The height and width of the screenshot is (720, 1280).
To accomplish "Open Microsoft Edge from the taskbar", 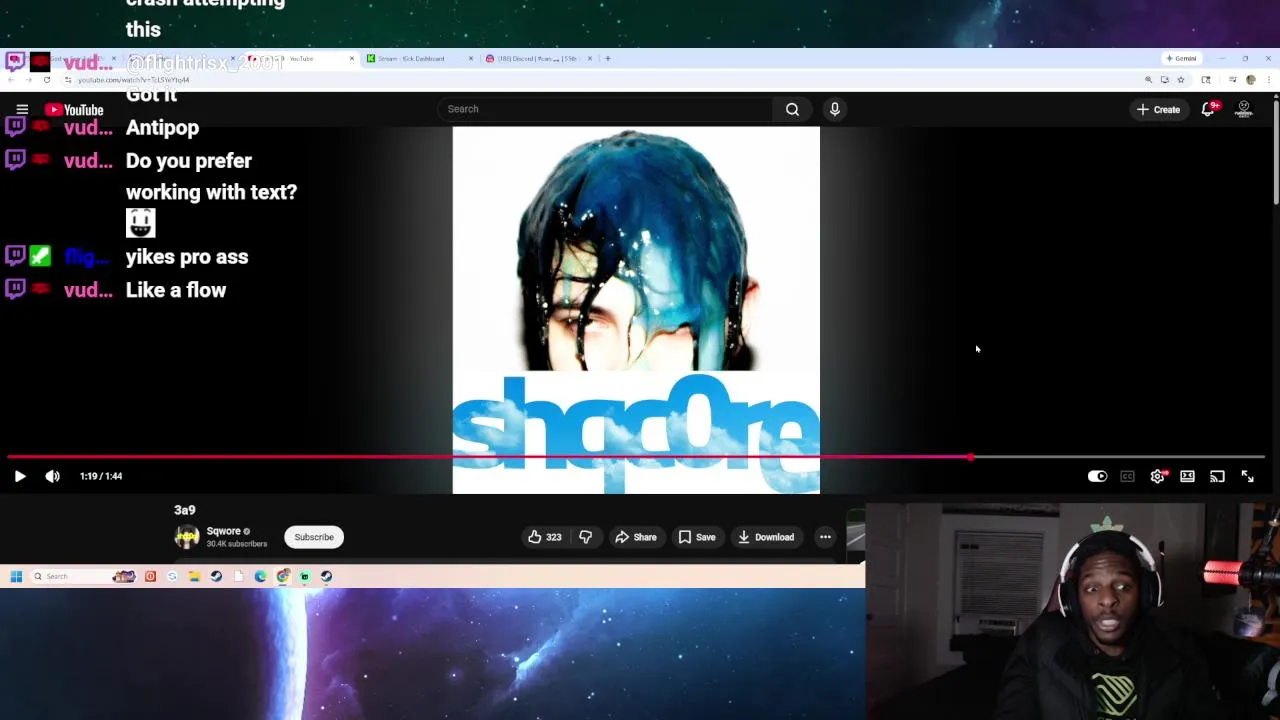I will (261, 576).
